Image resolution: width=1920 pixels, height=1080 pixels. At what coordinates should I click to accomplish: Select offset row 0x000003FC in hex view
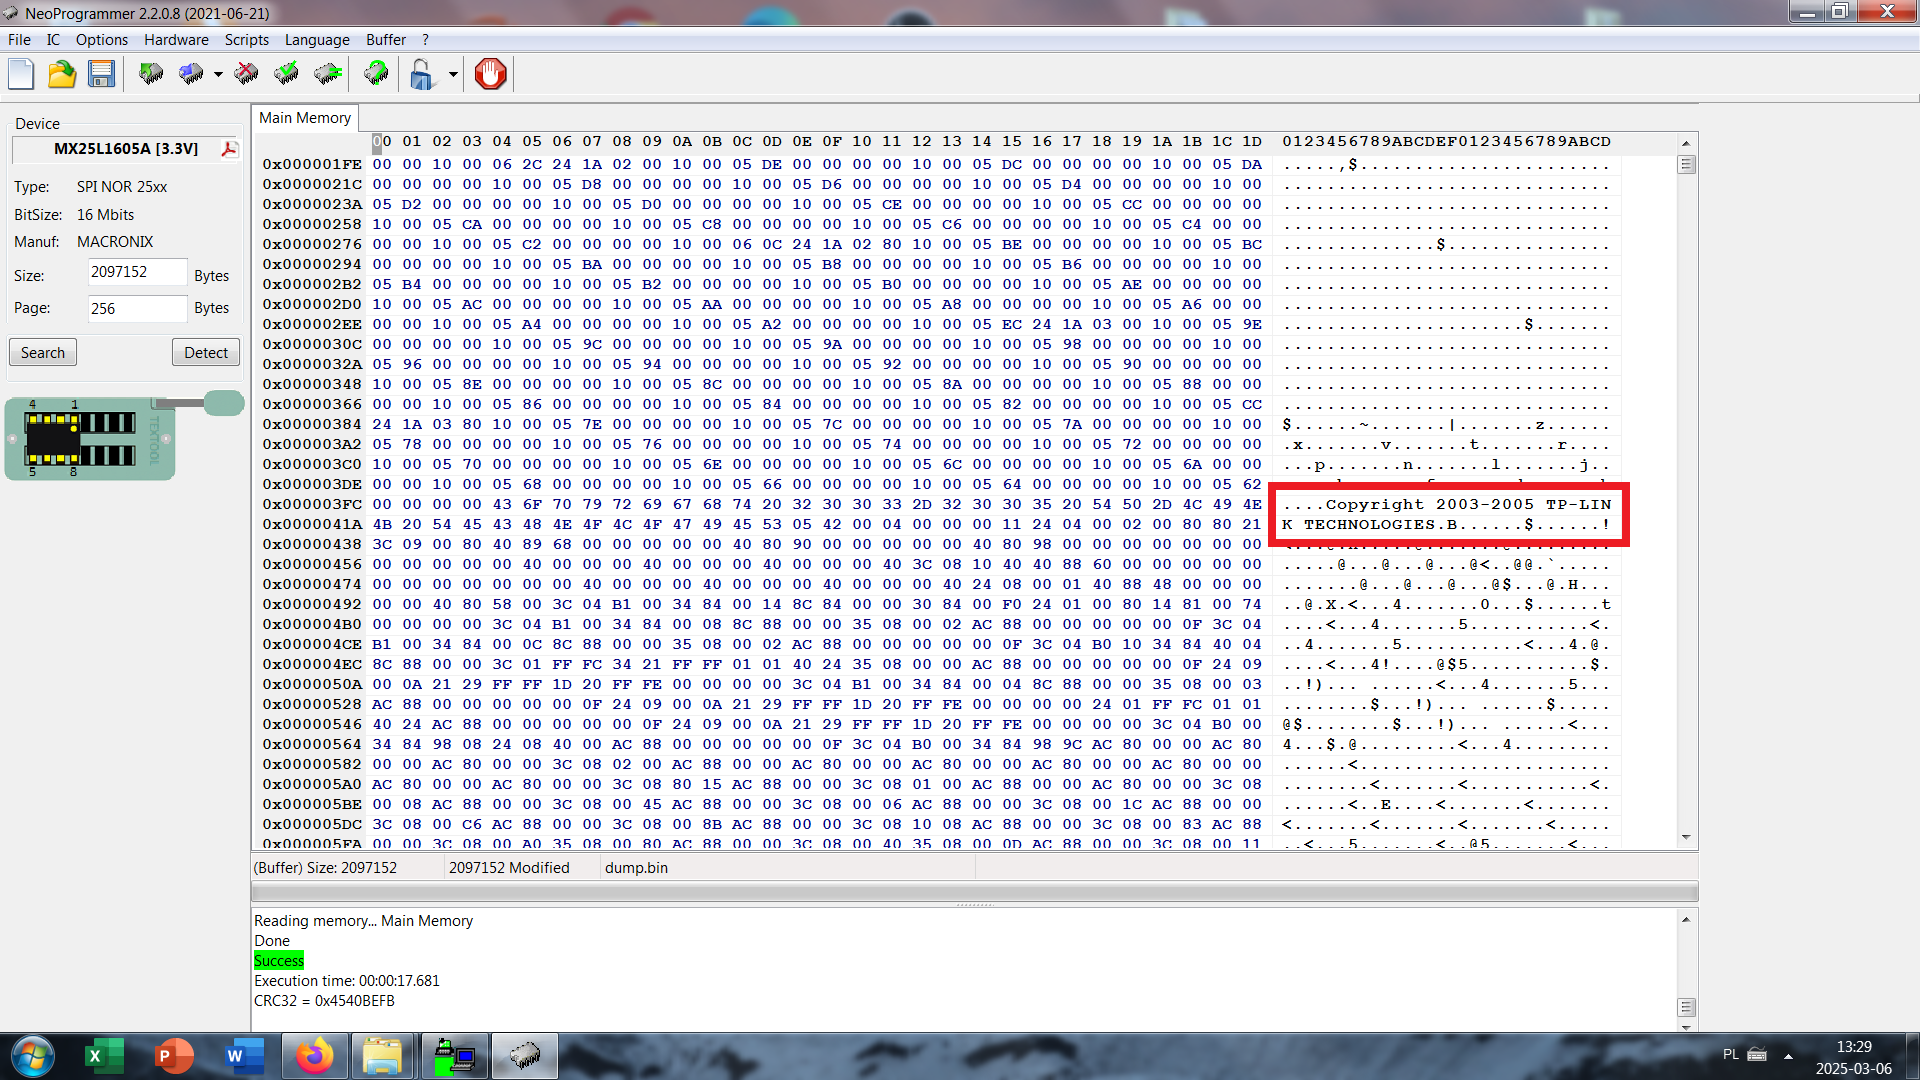point(313,504)
